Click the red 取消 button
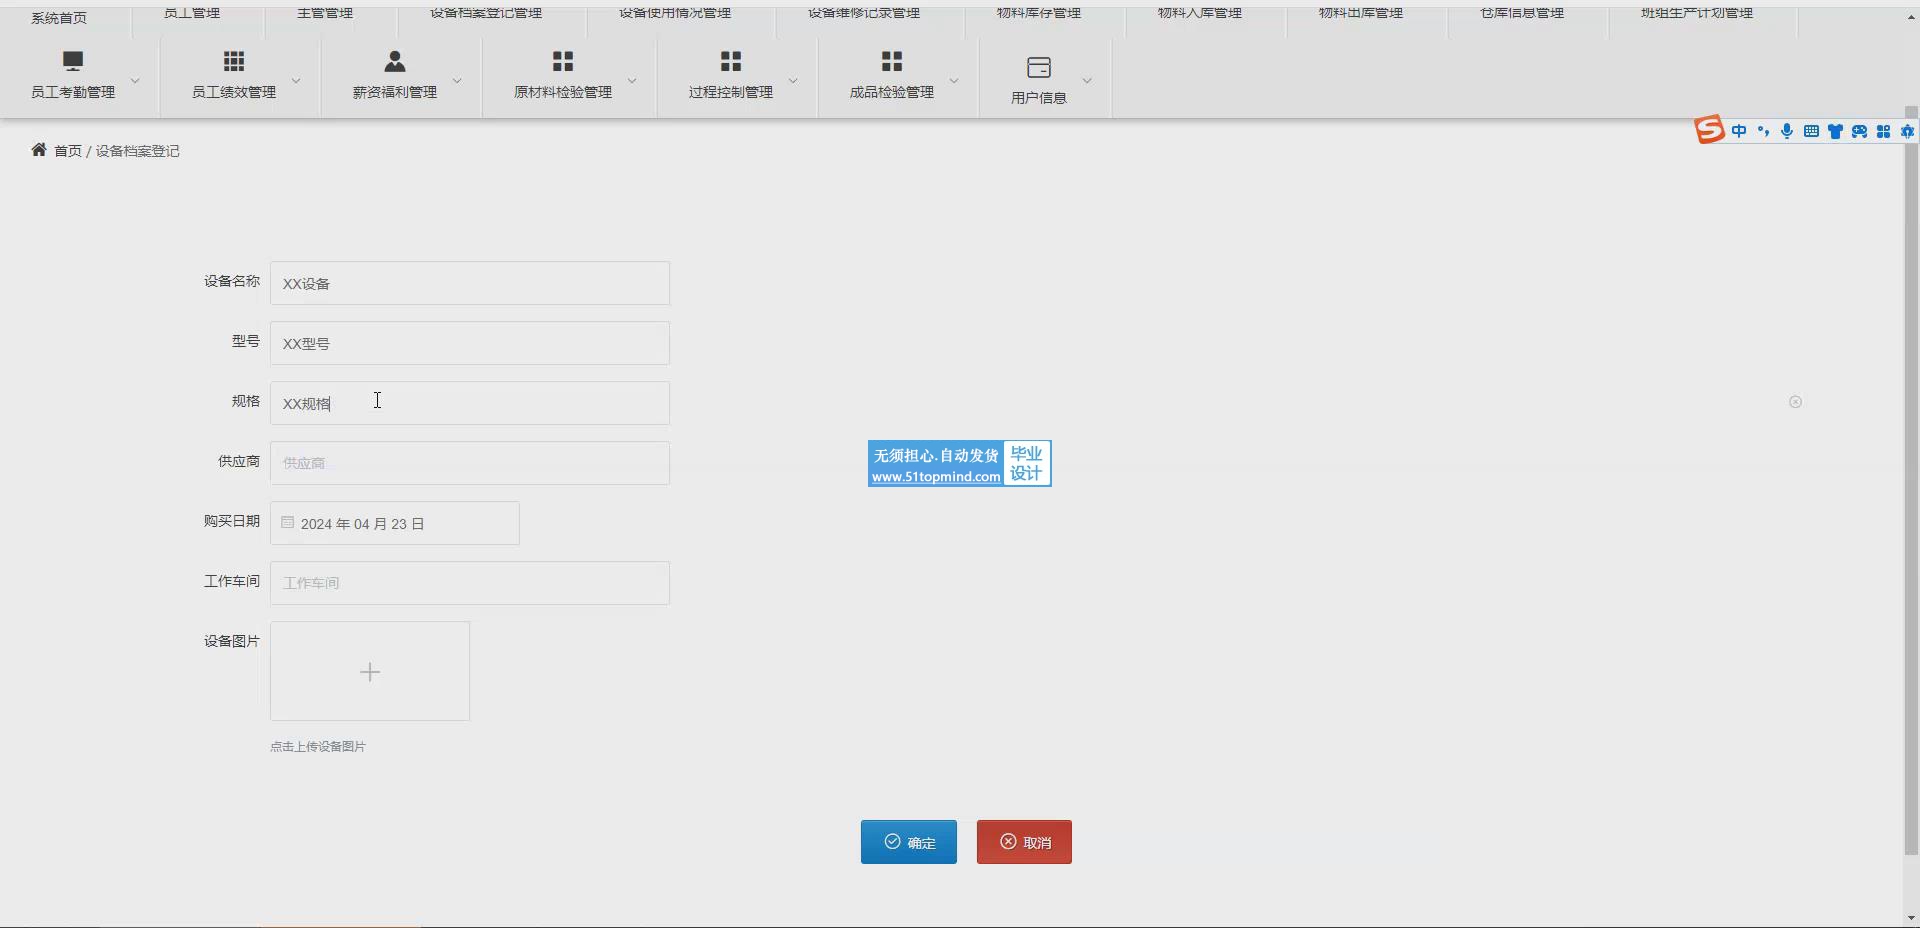 pyautogui.click(x=1024, y=842)
